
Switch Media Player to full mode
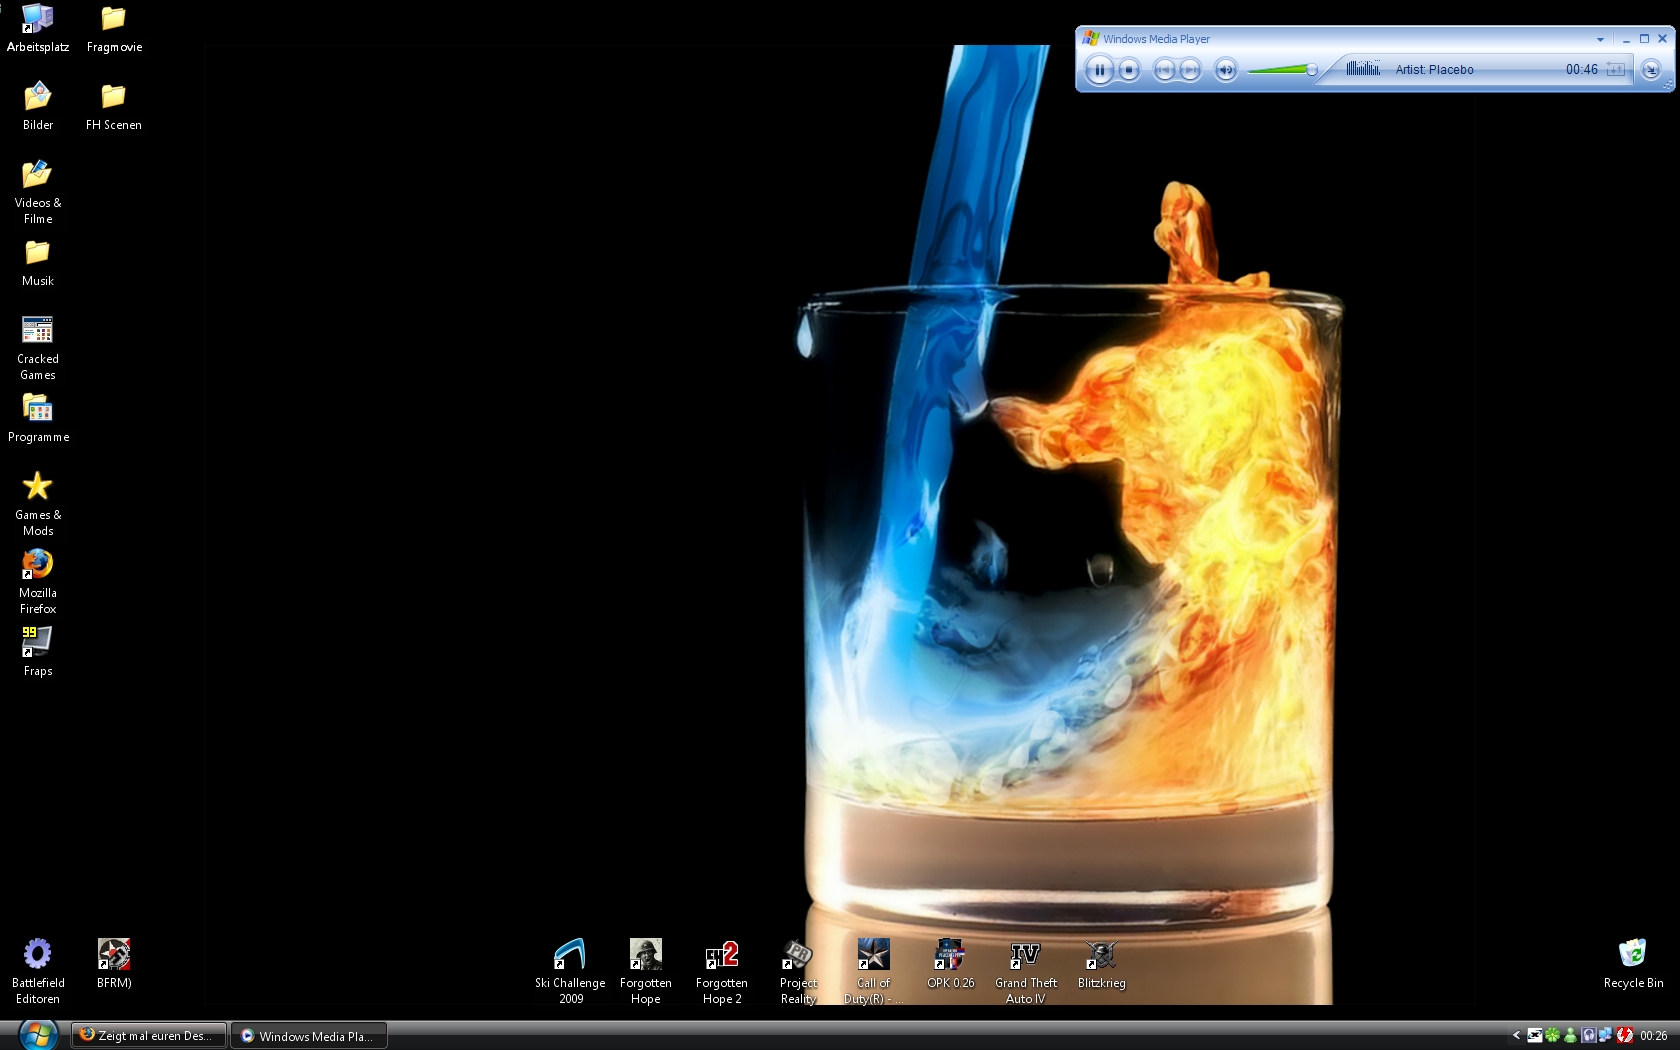click(1651, 70)
